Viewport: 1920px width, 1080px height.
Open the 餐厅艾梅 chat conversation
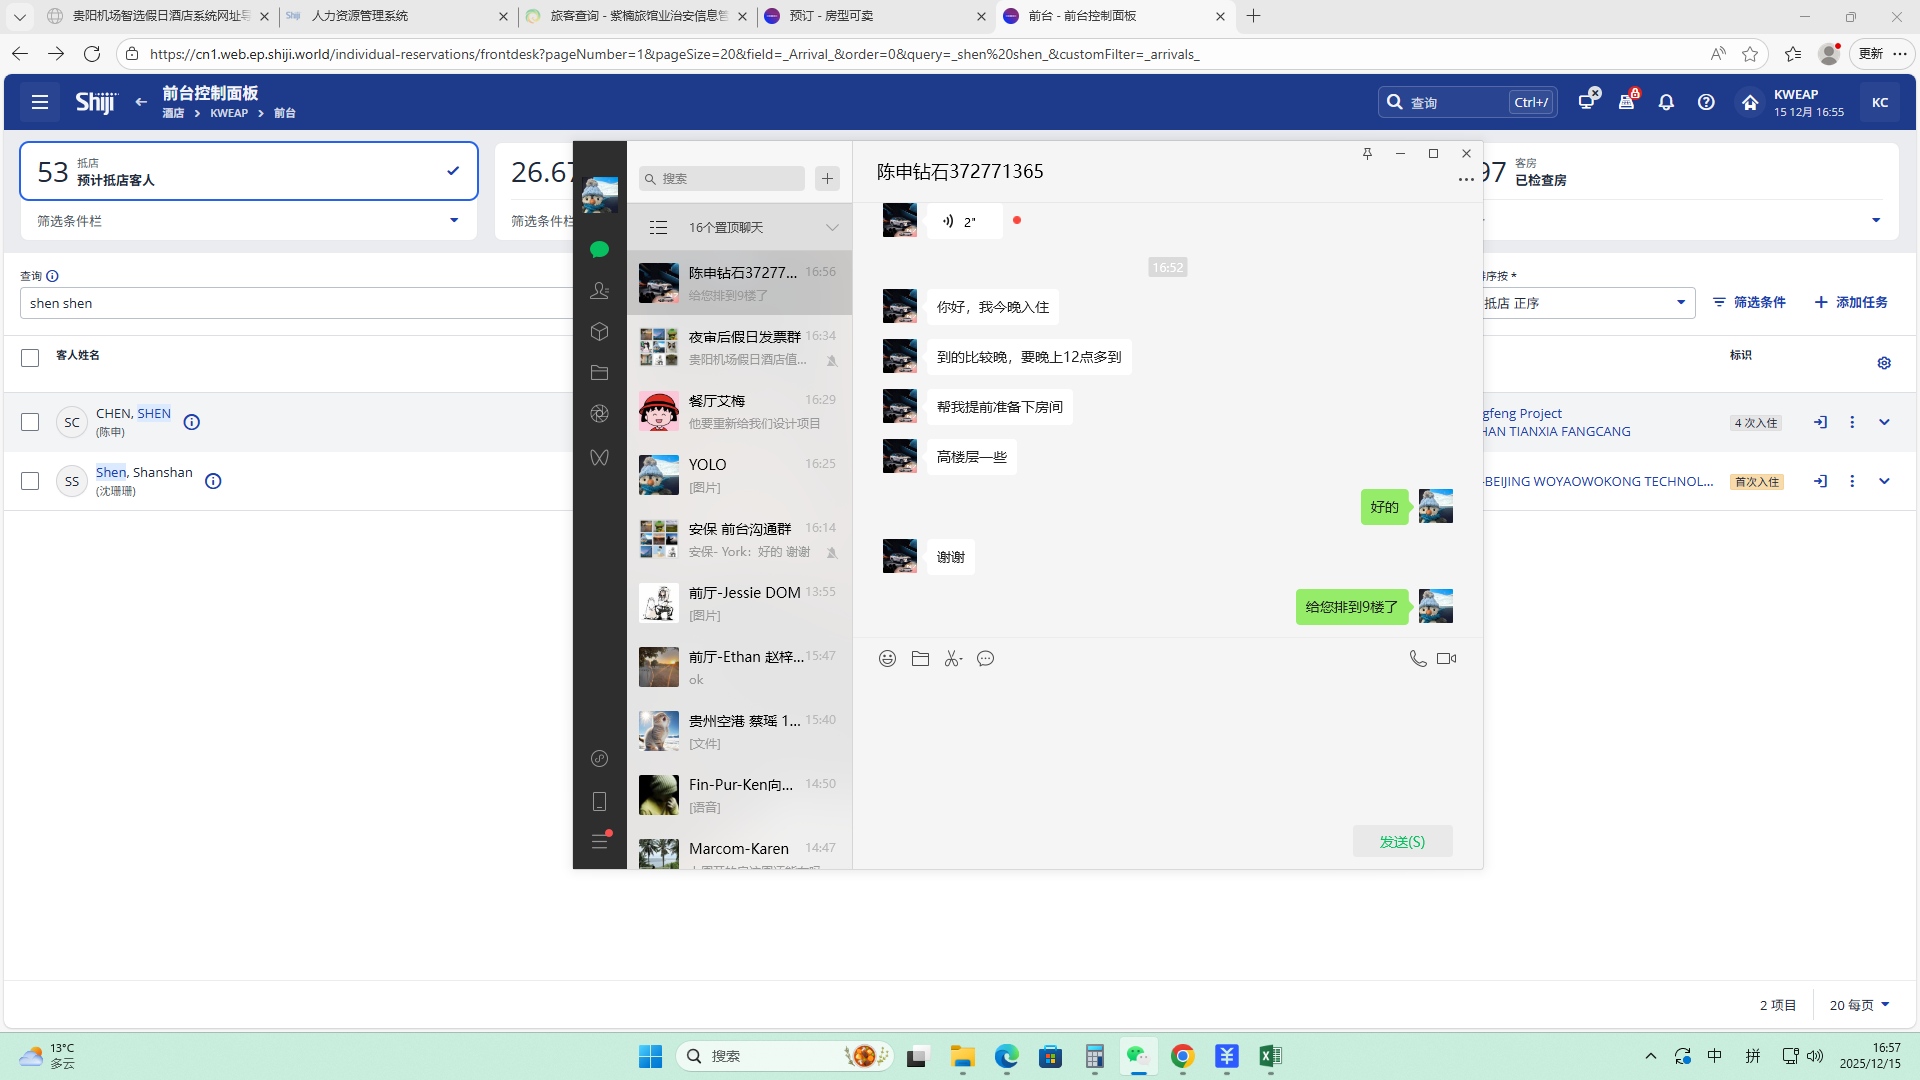pyautogui.click(x=739, y=411)
